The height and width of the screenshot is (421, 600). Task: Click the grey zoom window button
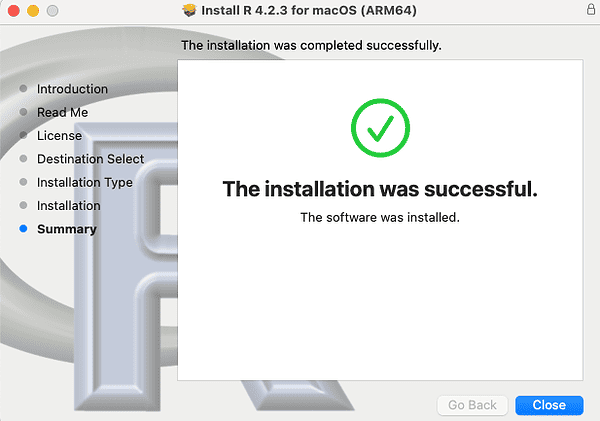pos(51,10)
